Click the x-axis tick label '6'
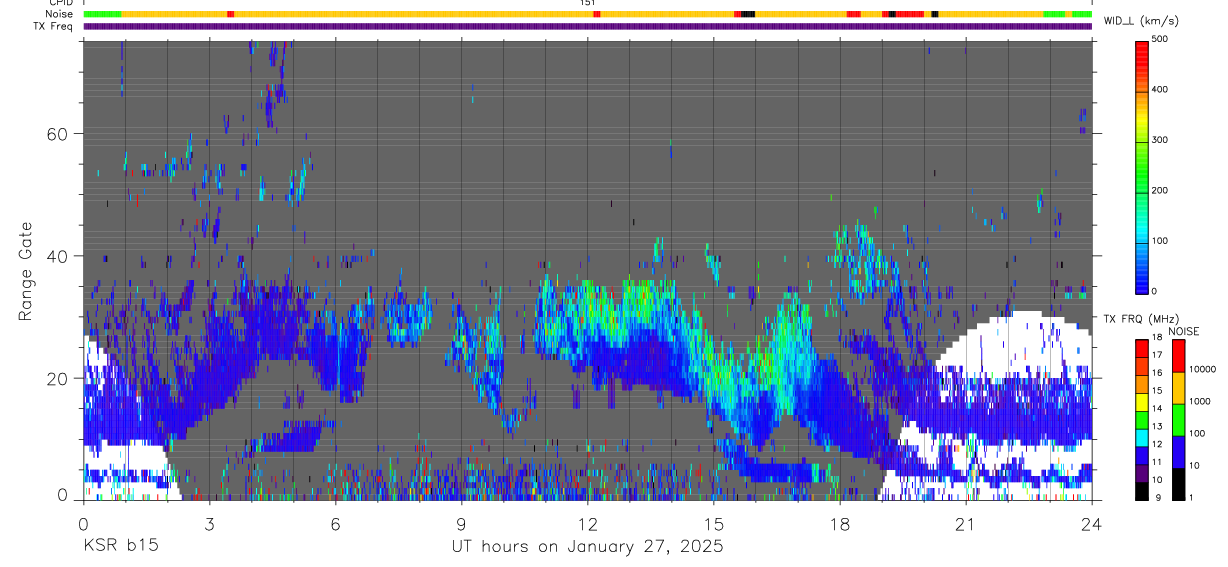This screenshot has width=1228, height=567. (335, 522)
